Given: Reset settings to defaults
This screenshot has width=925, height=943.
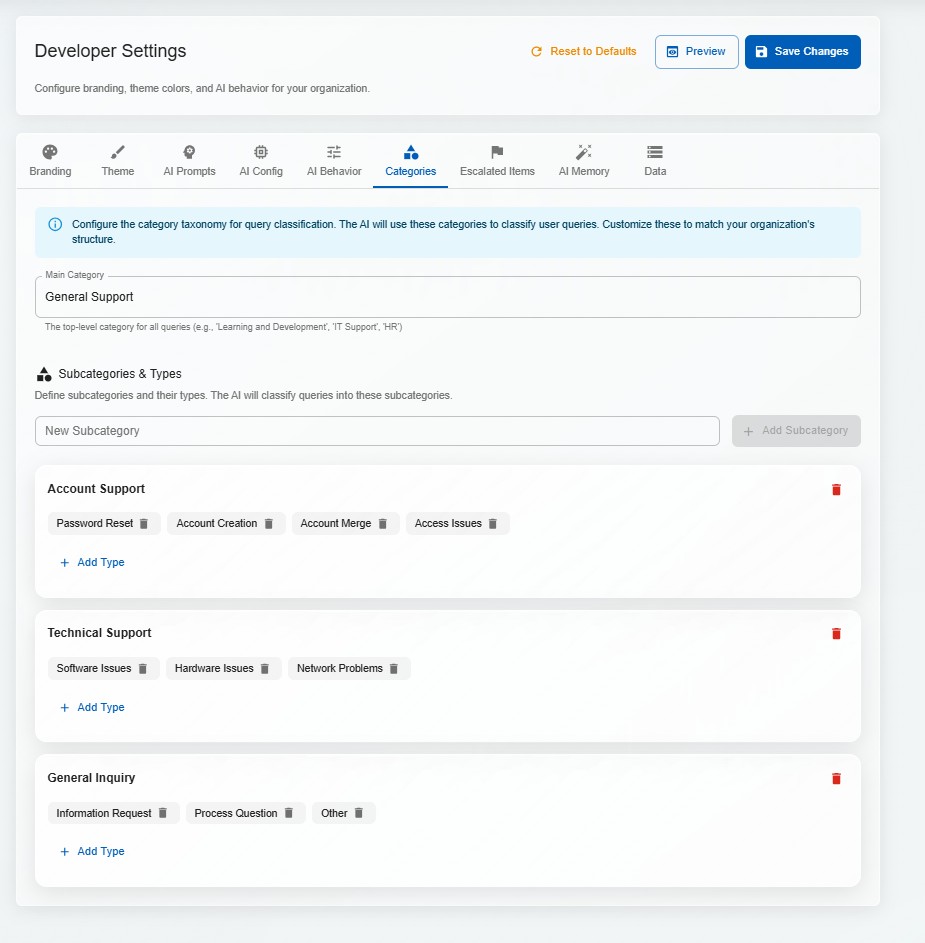Looking at the screenshot, I should coord(584,51).
